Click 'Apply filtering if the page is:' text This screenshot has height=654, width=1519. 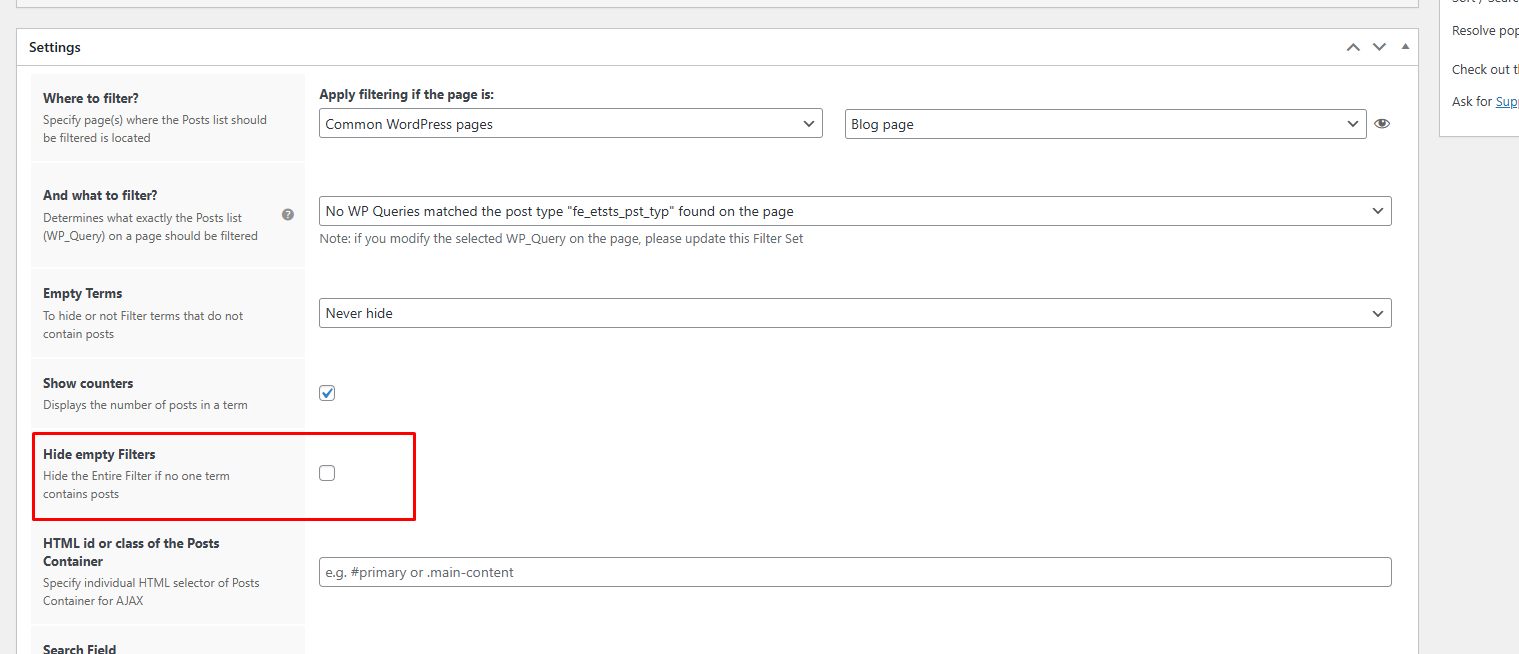[x=407, y=94]
